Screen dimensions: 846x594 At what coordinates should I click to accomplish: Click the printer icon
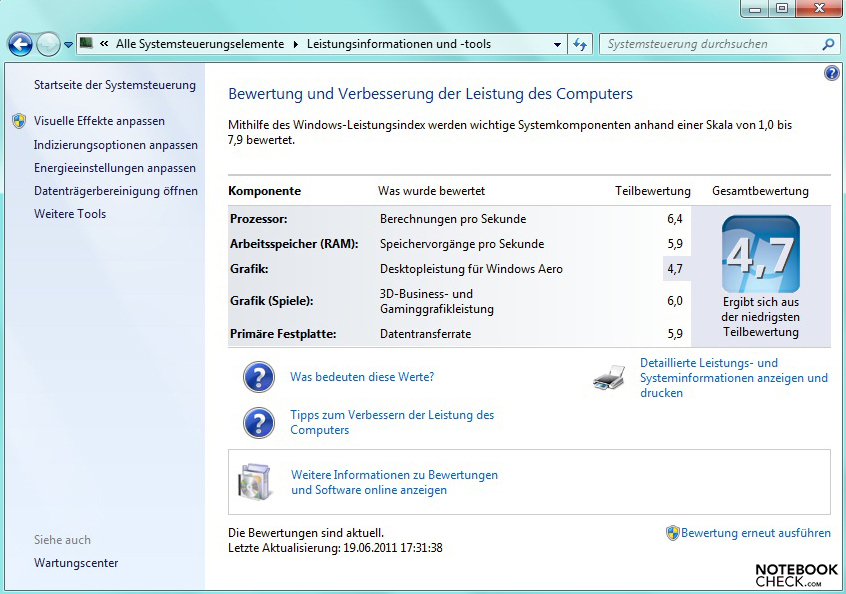tap(609, 378)
